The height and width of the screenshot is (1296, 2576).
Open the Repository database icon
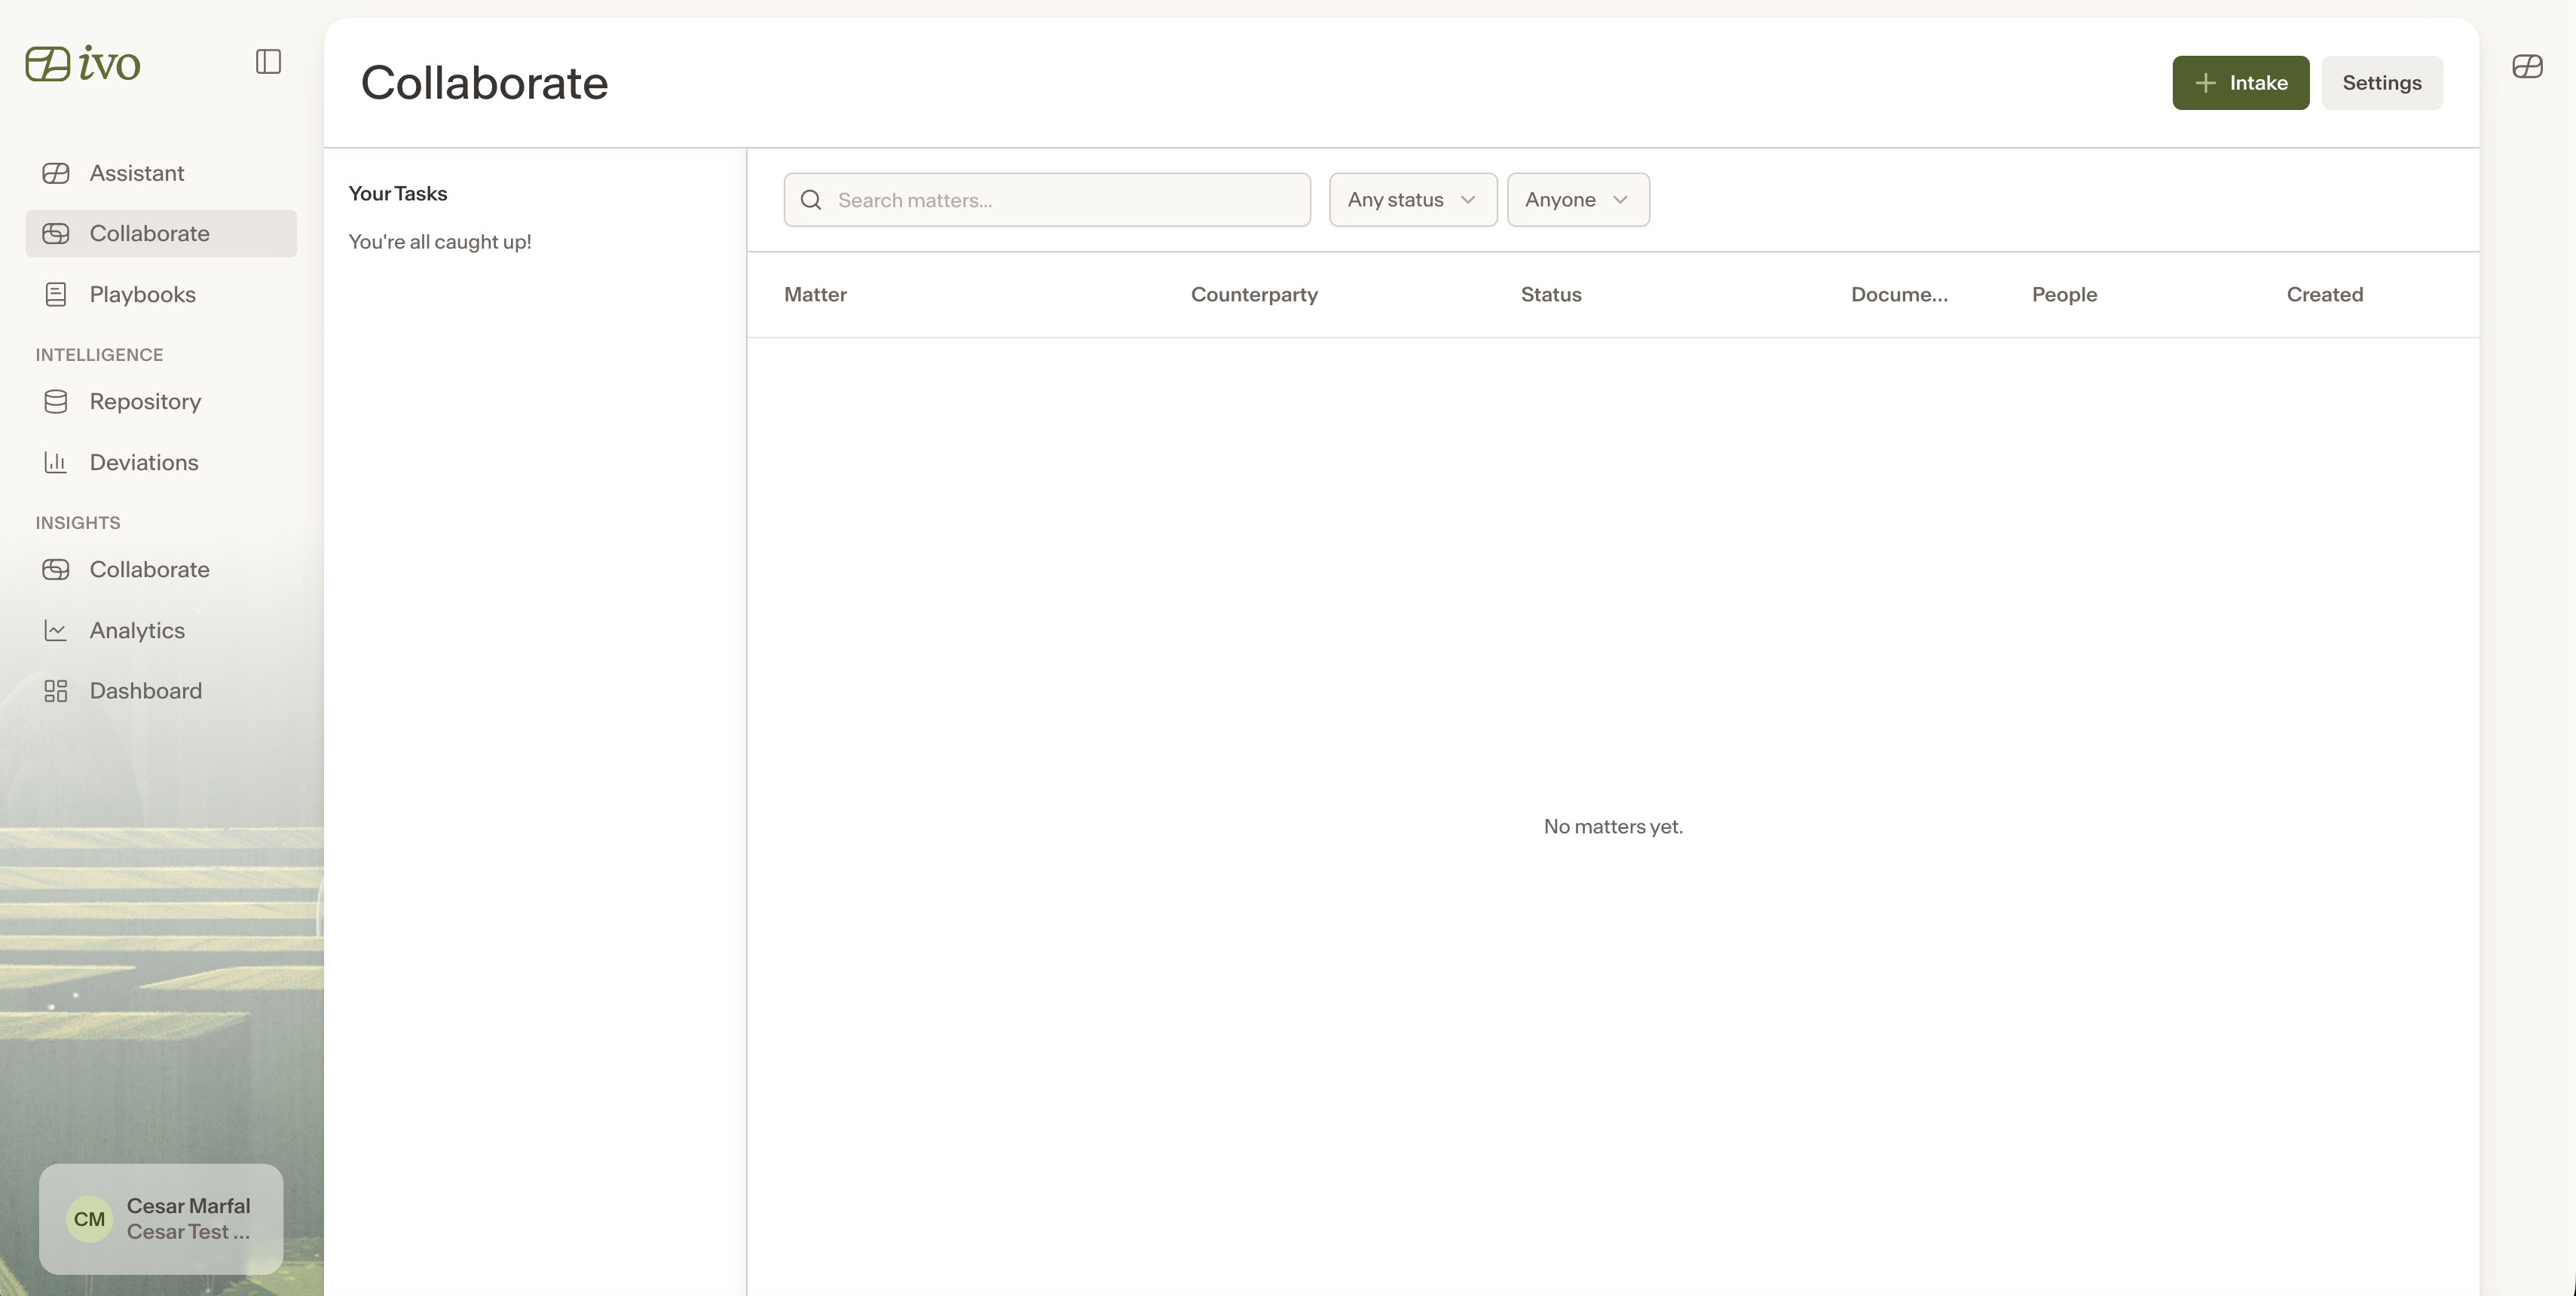point(56,401)
